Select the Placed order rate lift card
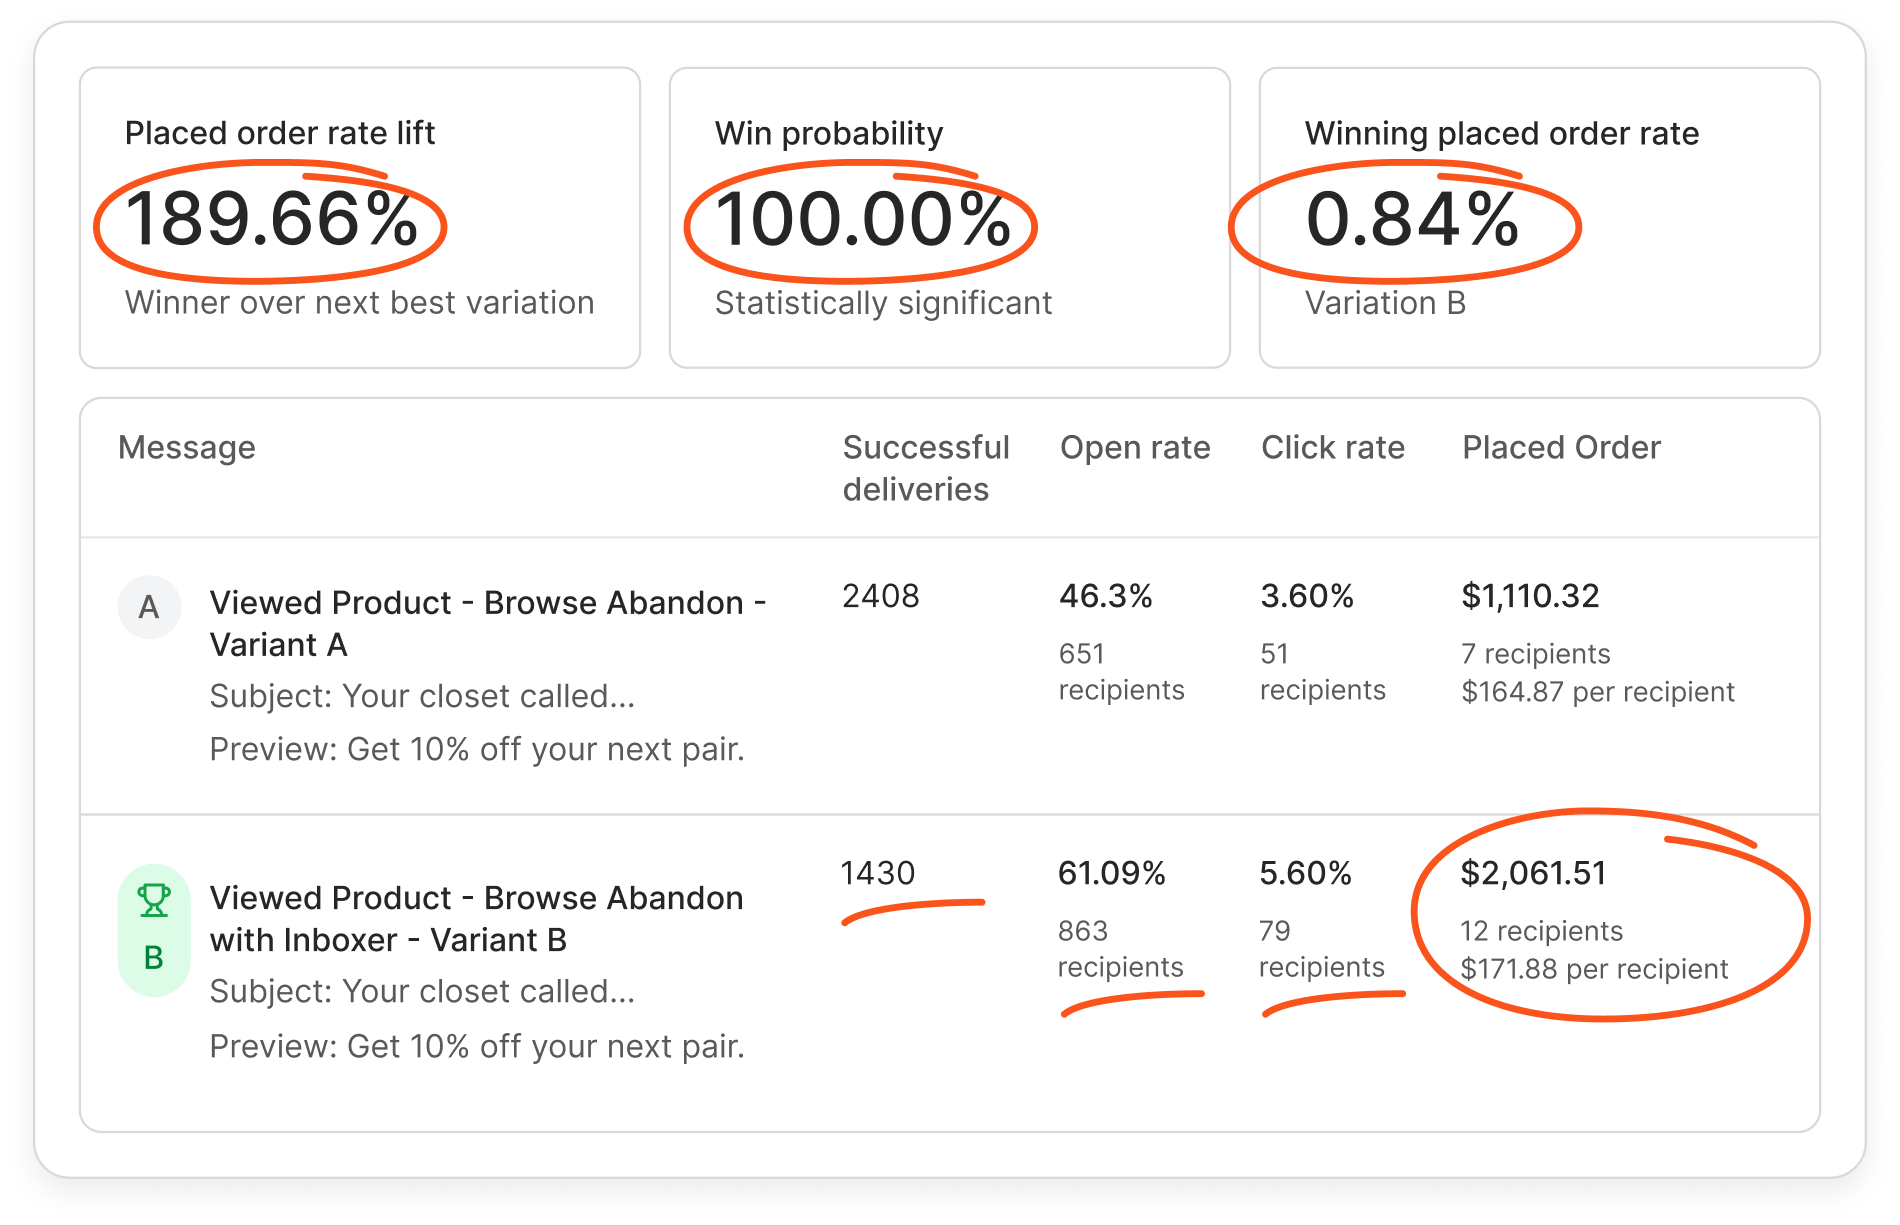The height and width of the screenshot is (1225, 1900). [x=360, y=218]
